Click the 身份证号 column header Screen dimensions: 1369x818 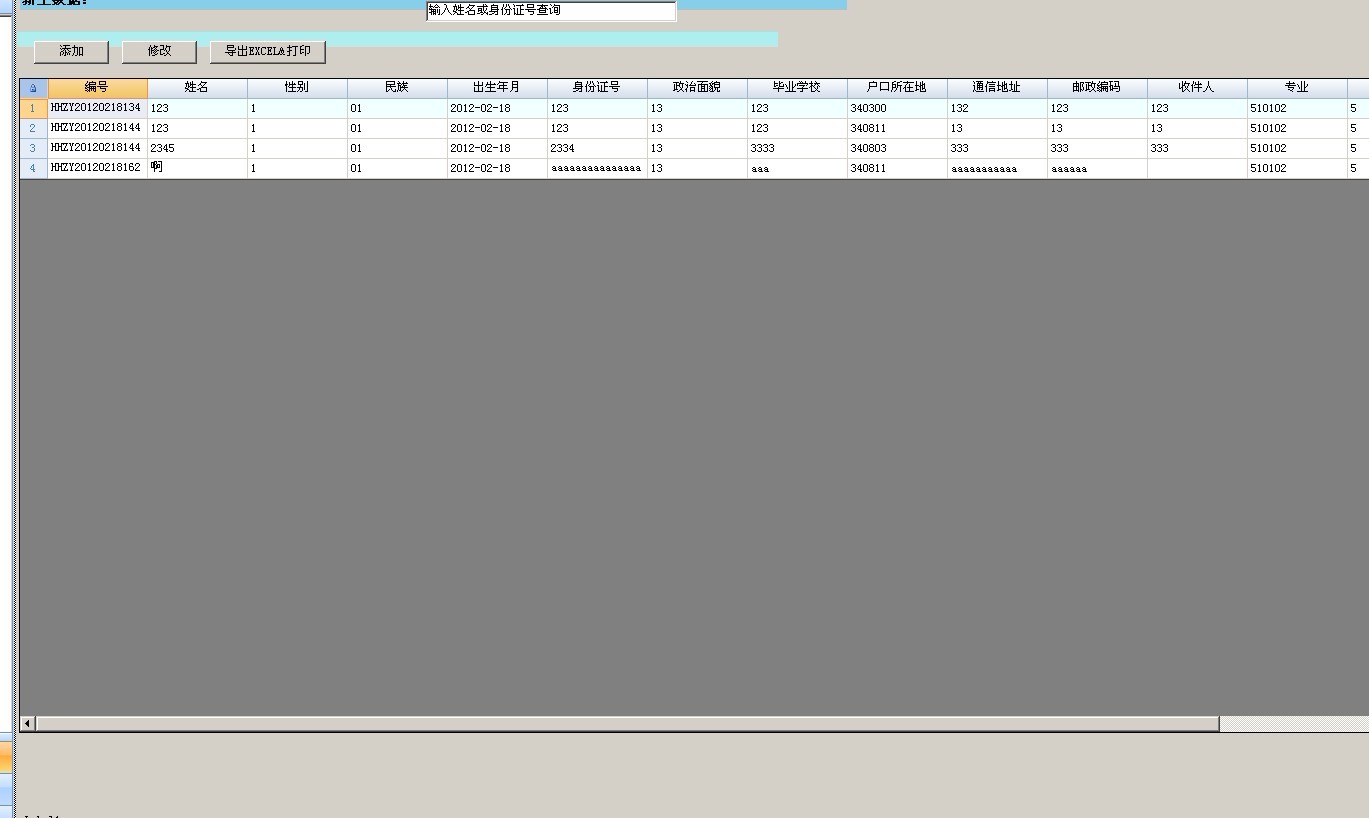point(597,88)
